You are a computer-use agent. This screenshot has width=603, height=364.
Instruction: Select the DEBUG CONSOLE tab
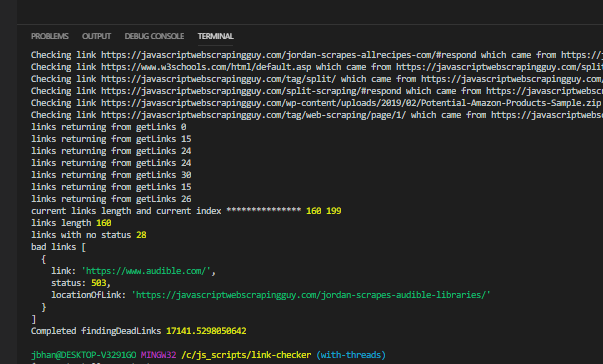(154, 36)
